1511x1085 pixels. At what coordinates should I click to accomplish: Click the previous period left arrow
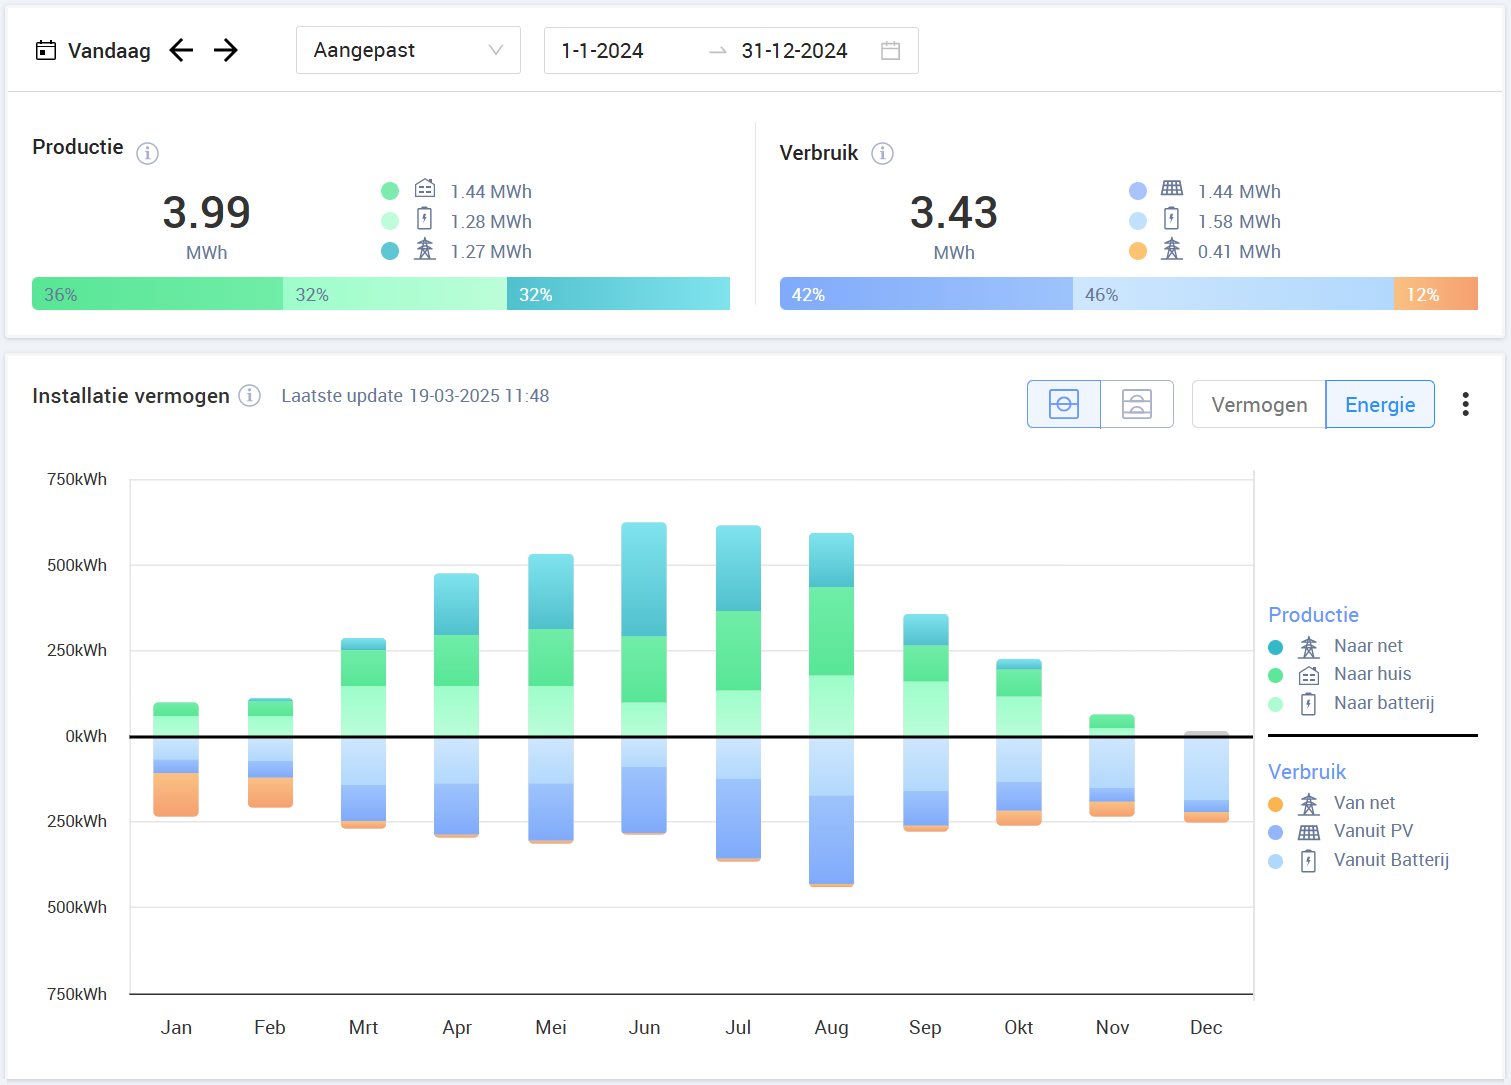(181, 50)
